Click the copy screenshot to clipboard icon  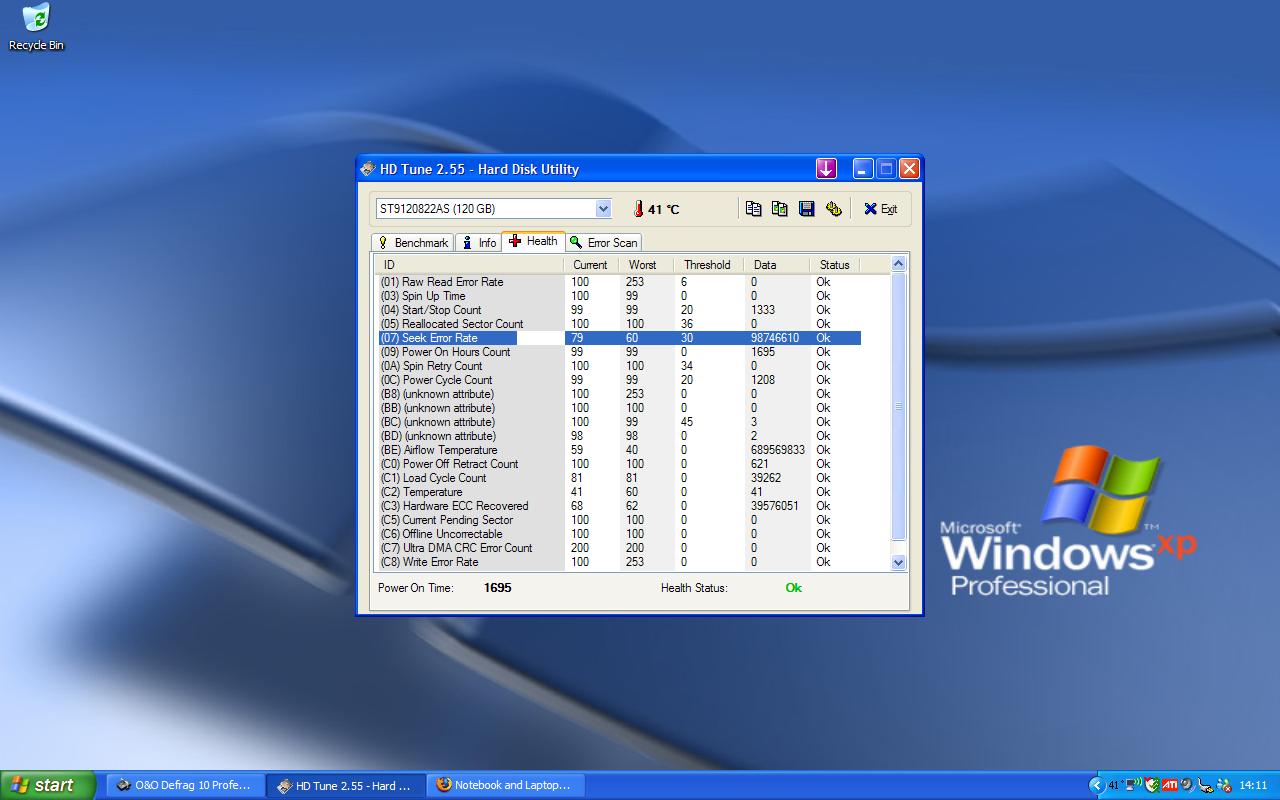(x=780, y=209)
